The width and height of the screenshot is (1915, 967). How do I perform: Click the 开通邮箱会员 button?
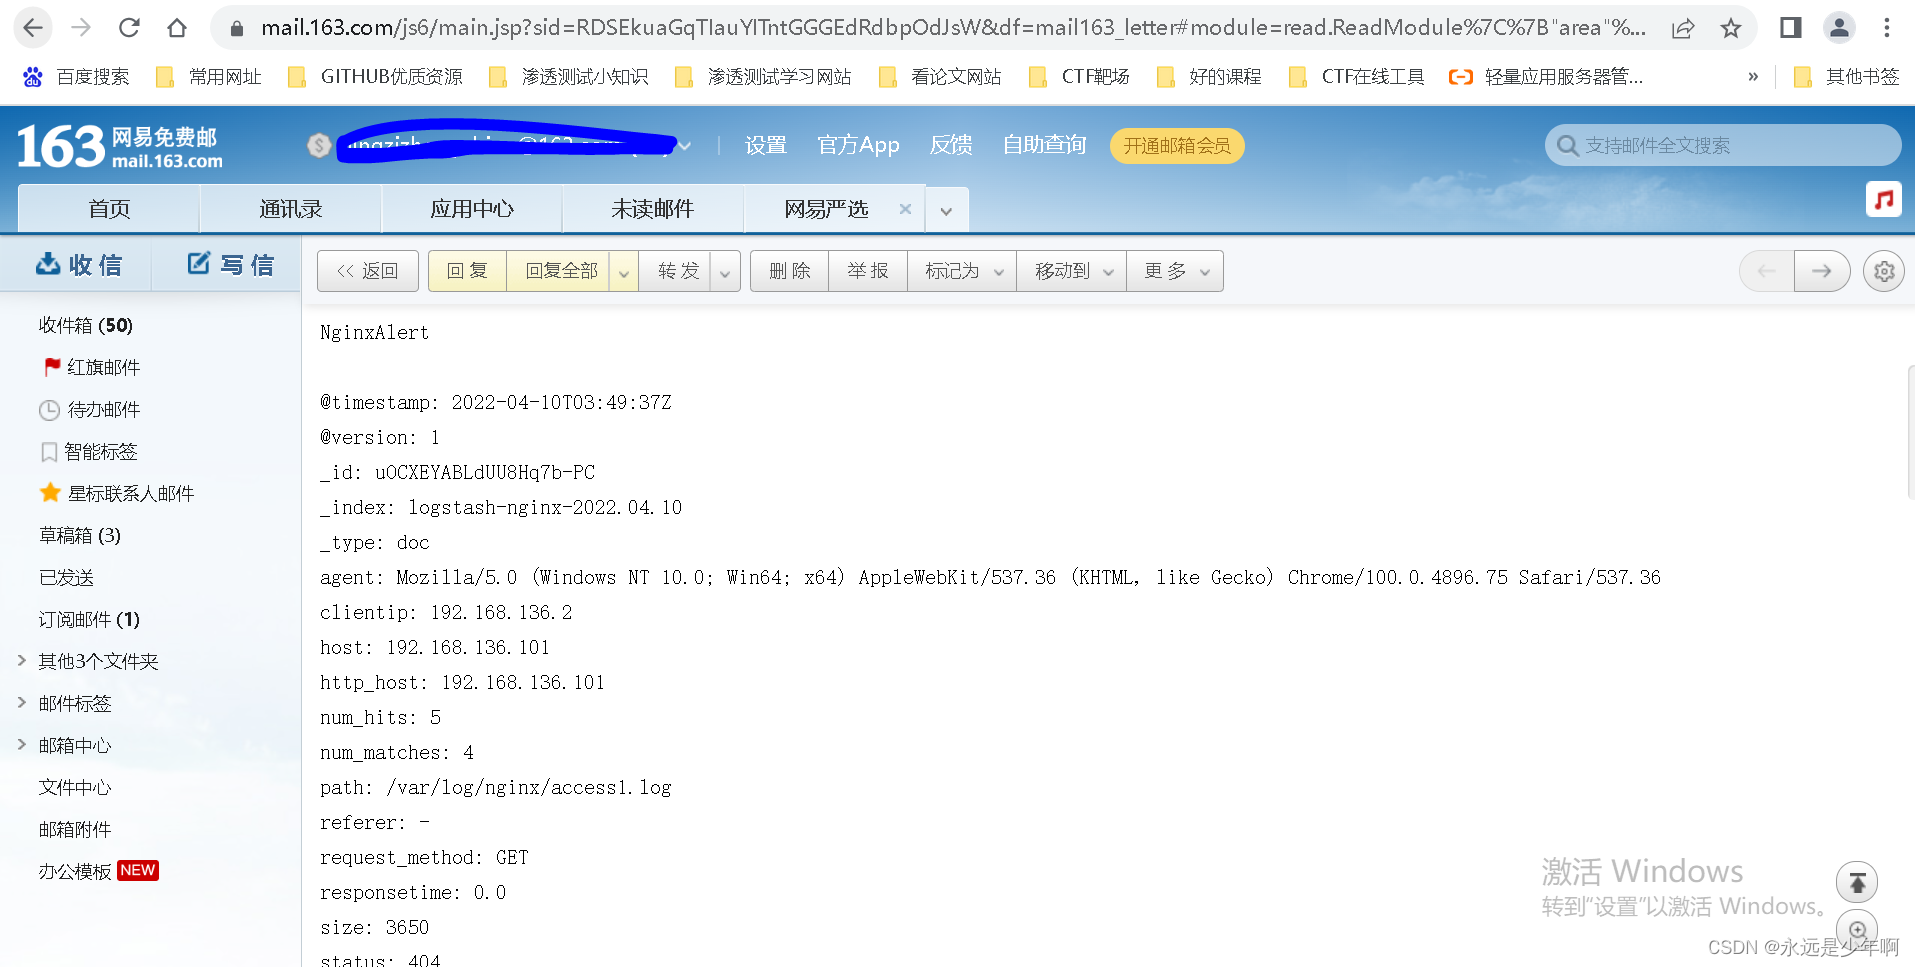click(x=1176, y=145)
